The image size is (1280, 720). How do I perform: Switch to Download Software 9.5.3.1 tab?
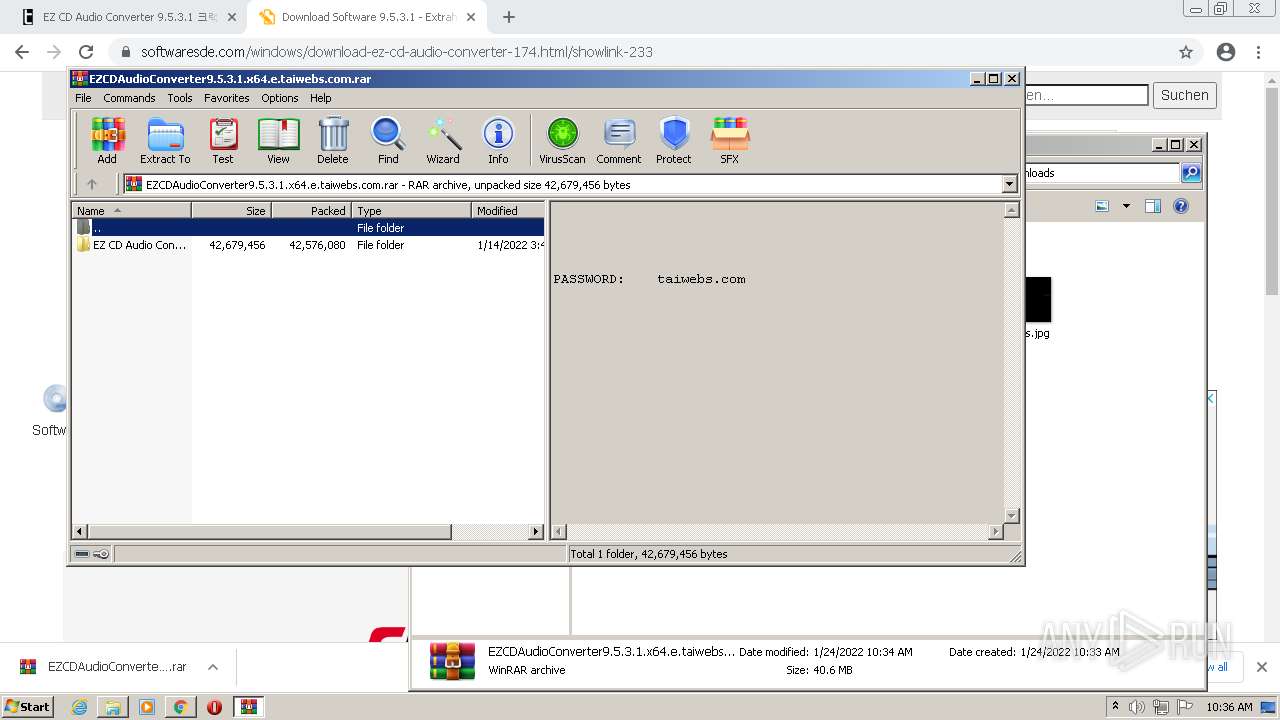coord(368,17)
